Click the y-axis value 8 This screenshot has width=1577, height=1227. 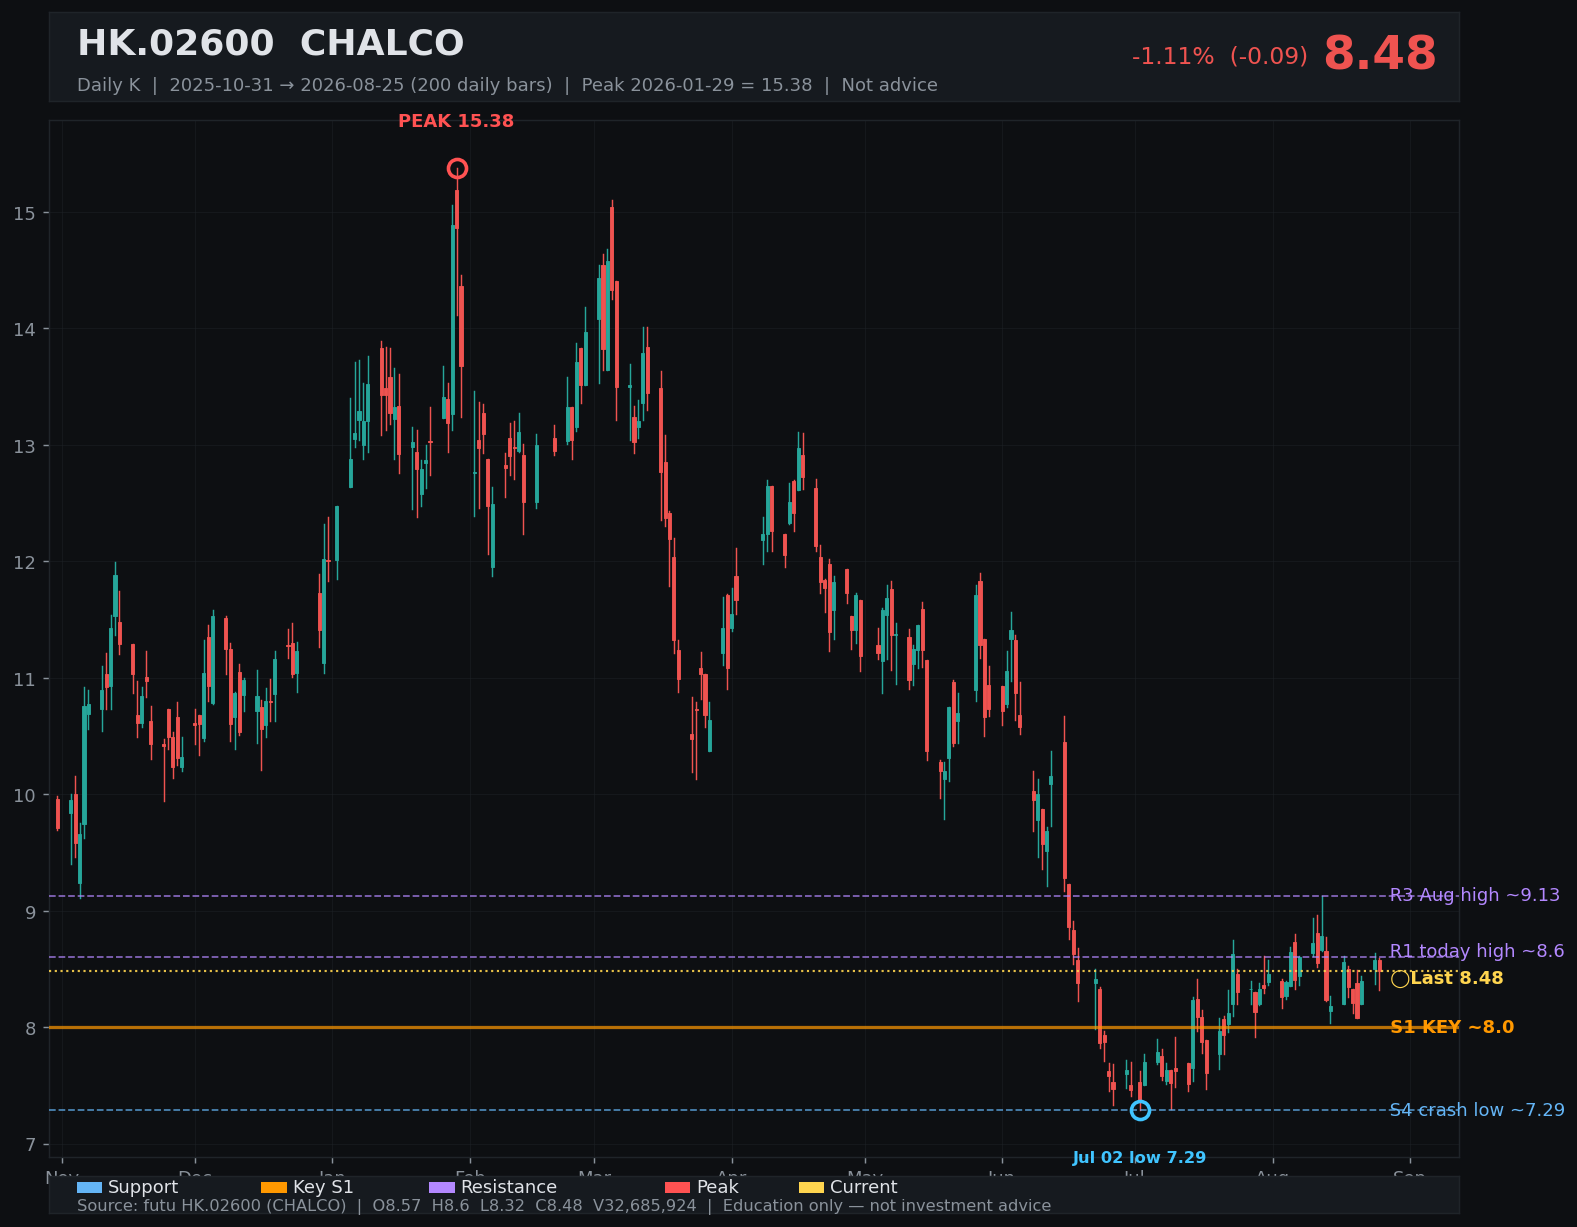[30, 1028]
